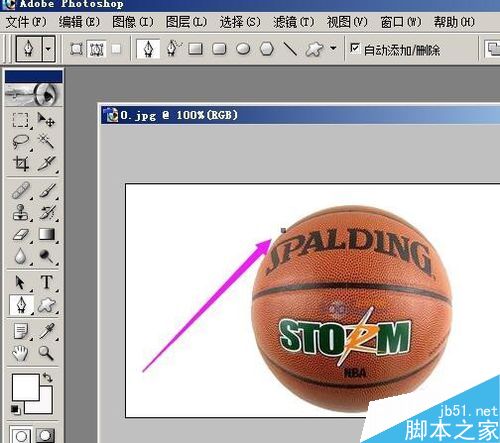
Task: Click the path anchor point on the basketball edge
Action: [x=283, y=230]
